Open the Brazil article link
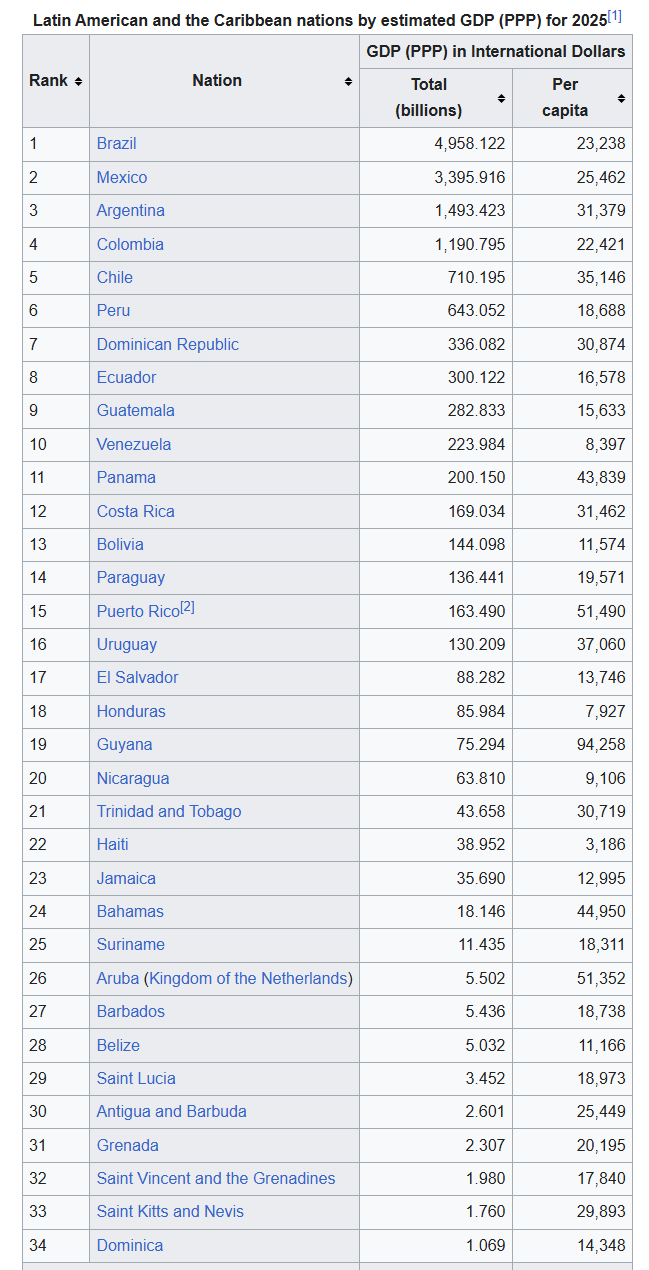Viewport: 649px width, 1270px height. (x=116, y=144)
